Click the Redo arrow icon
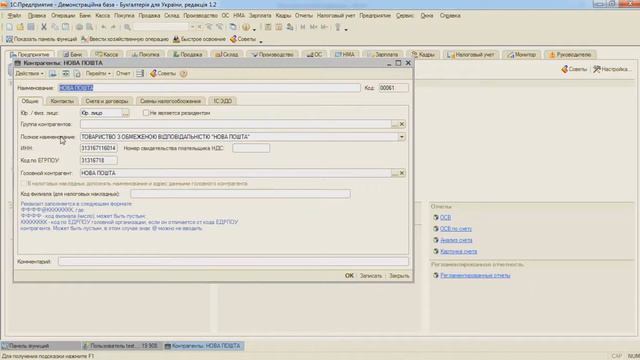The image size is (640, 360). [113, 27]
